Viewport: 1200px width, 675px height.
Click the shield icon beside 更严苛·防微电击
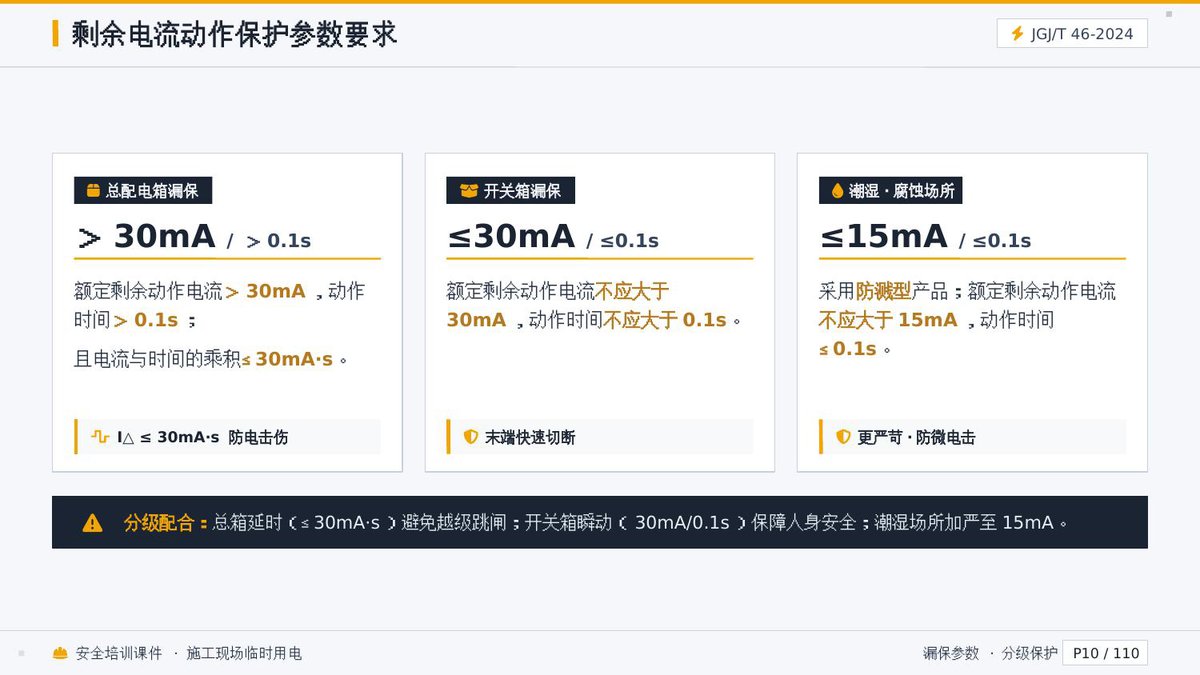click(x=843, y=437)
